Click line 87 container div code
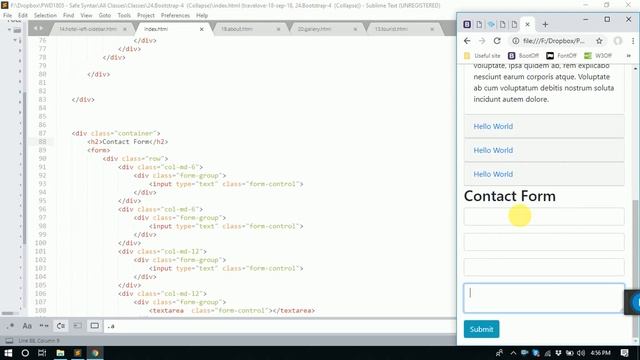 point(116,133)
